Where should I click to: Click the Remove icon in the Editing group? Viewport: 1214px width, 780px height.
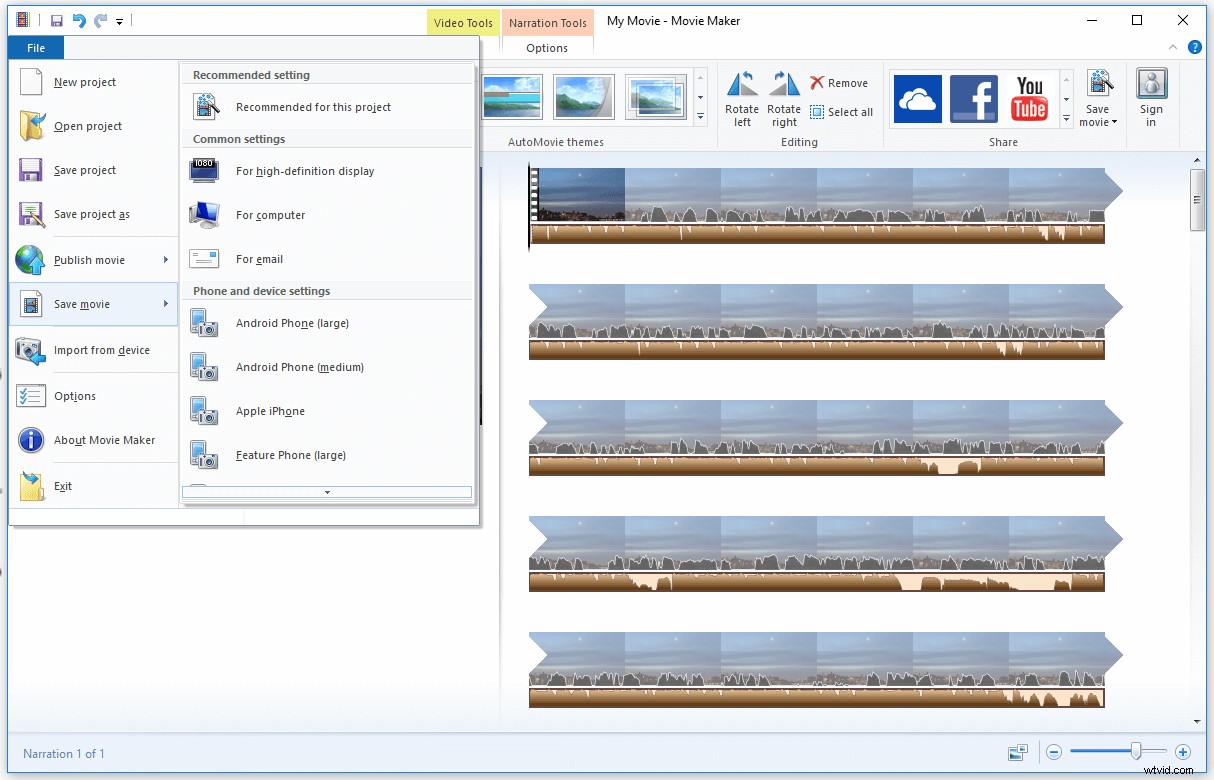pos(839,83)
